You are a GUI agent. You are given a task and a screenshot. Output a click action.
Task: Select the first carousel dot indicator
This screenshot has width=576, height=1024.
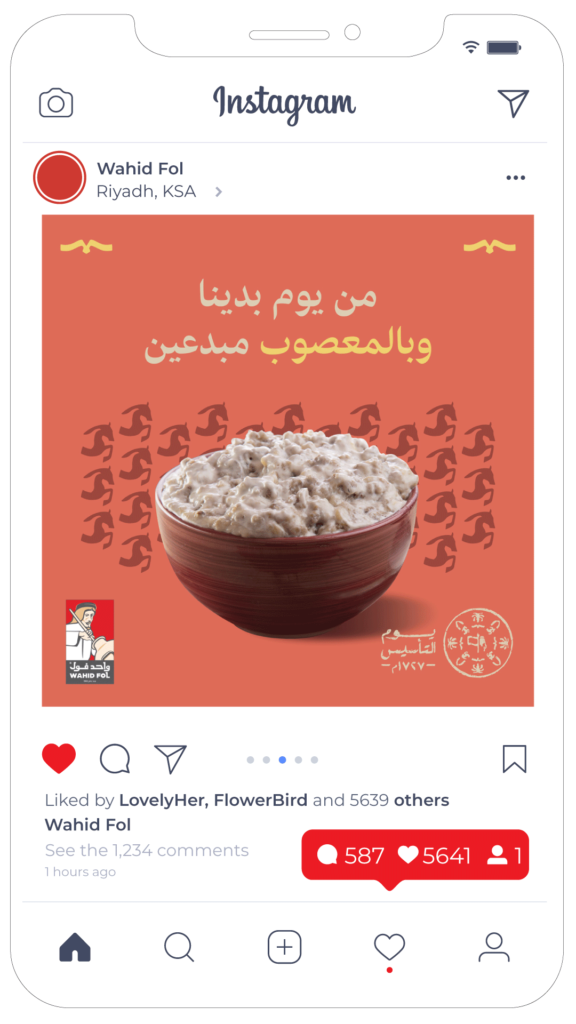click(250, 760)
